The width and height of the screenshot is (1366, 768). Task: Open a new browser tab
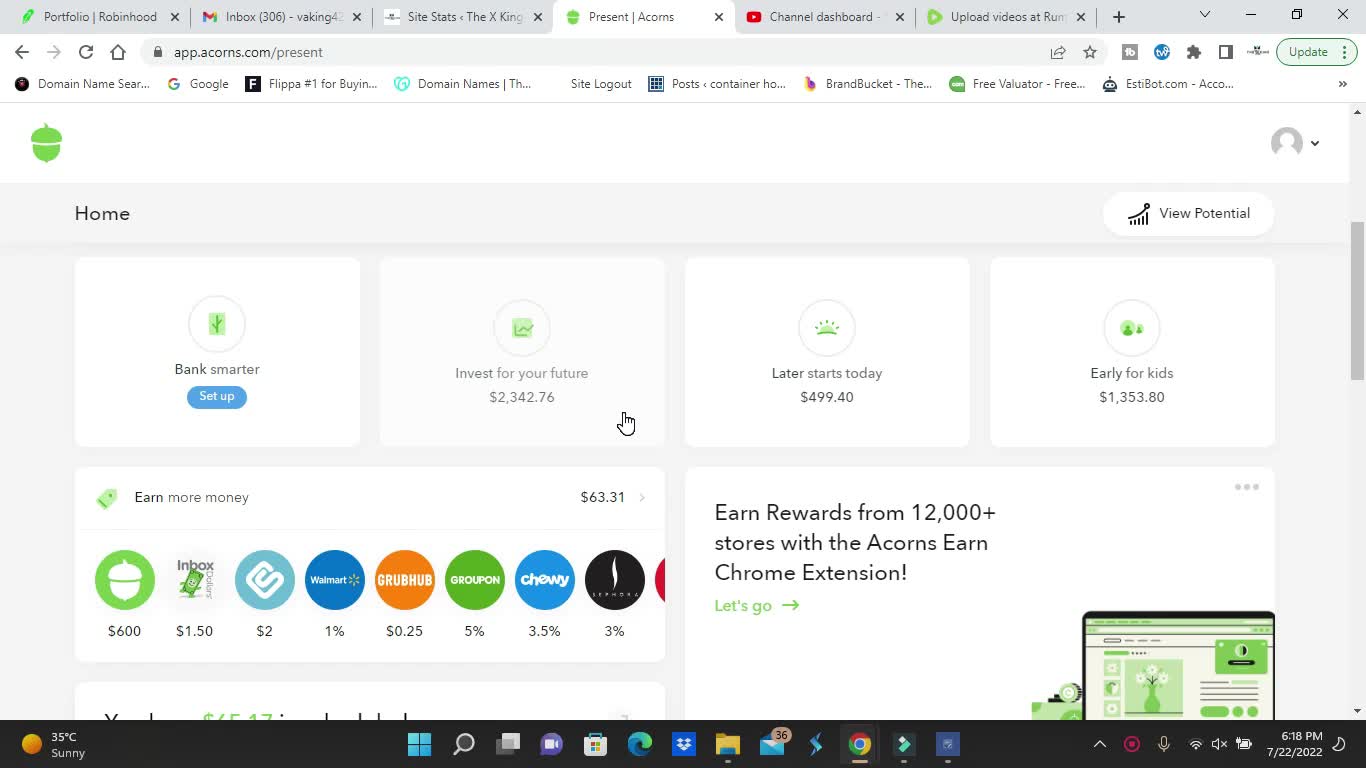point(1119,17)
